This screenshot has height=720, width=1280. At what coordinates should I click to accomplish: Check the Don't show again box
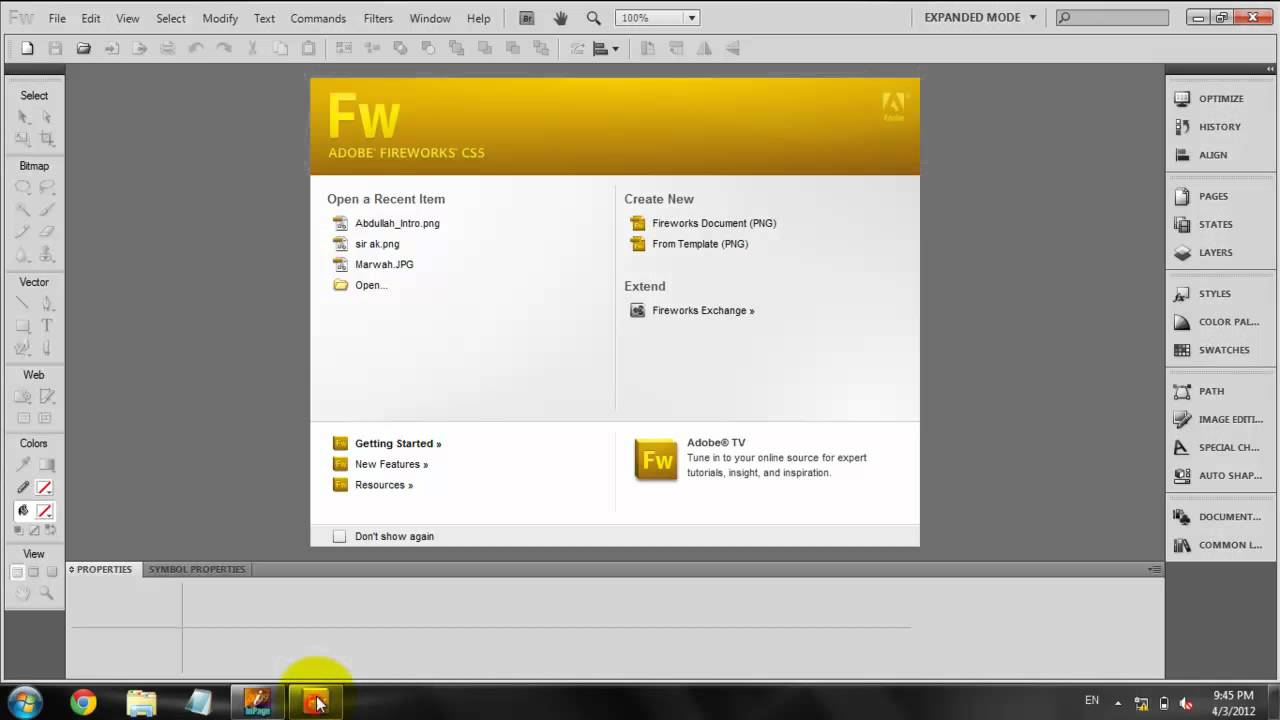[339, 536]
